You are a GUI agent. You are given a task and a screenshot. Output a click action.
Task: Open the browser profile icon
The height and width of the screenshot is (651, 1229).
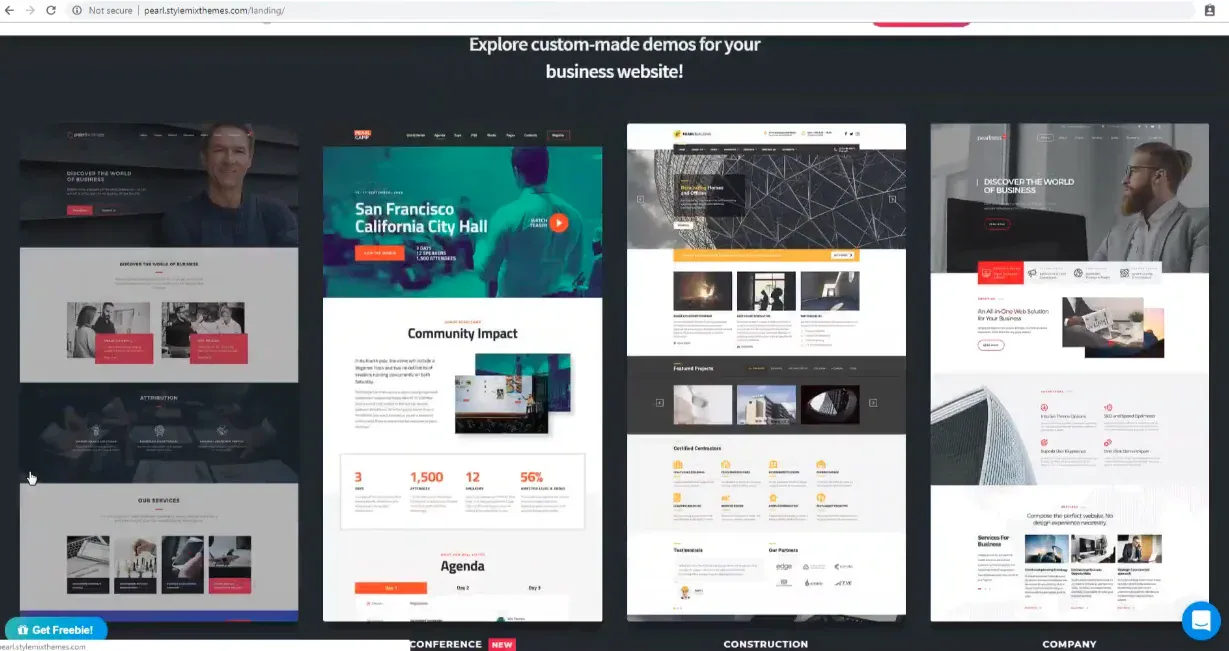pos(1210,10)
